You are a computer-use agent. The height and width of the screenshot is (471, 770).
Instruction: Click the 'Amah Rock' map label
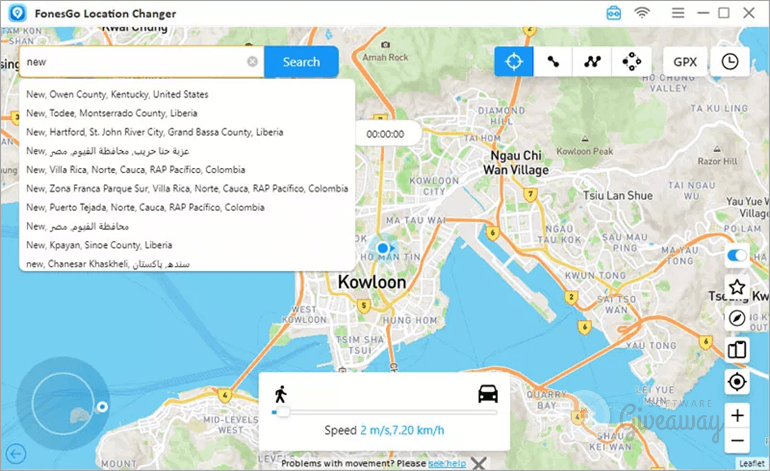point(385,57)
